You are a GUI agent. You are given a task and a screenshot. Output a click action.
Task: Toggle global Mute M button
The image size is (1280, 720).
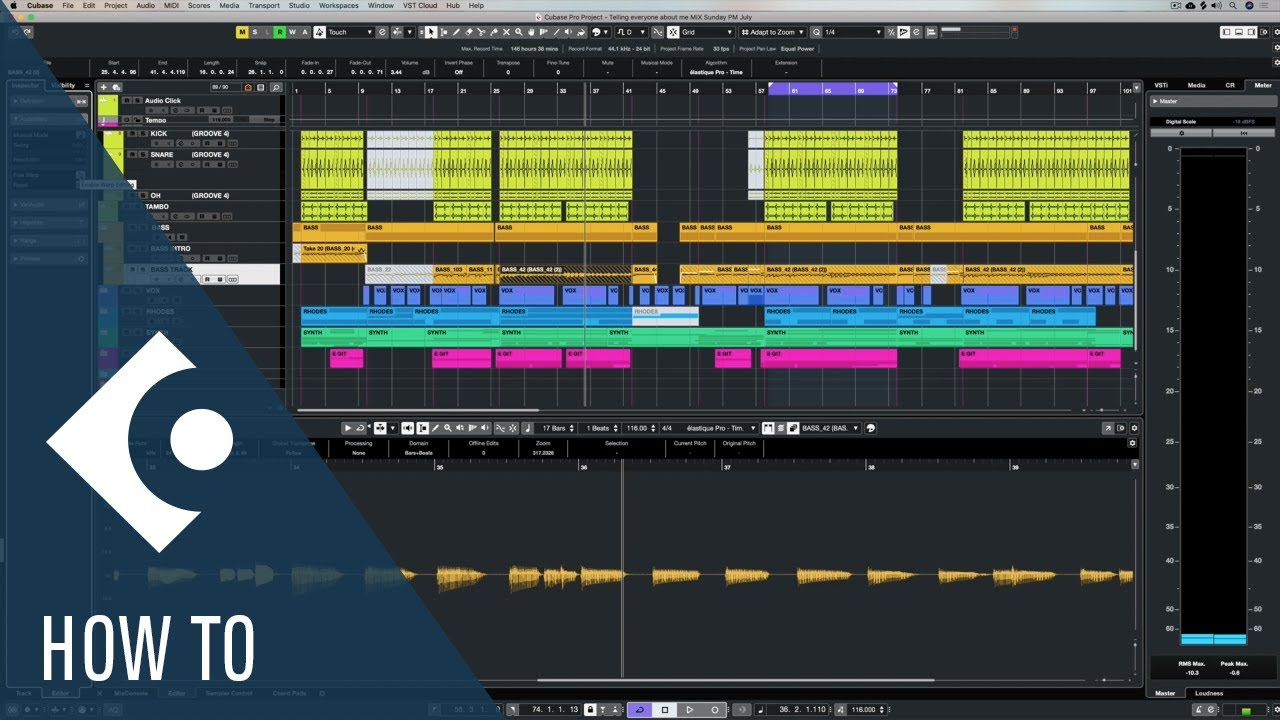(x=241, y=32)
